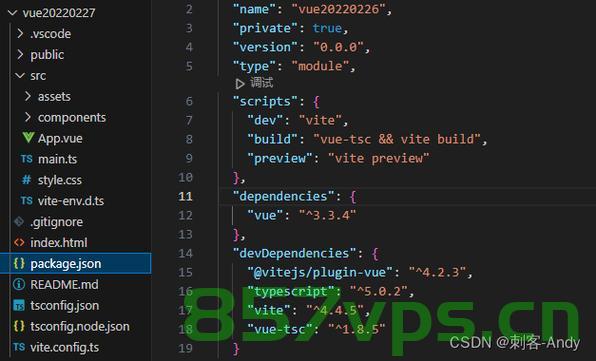Select the public folder label
Image resolution: width=596 pixels, height=361 pixels.
coord(47,55)
